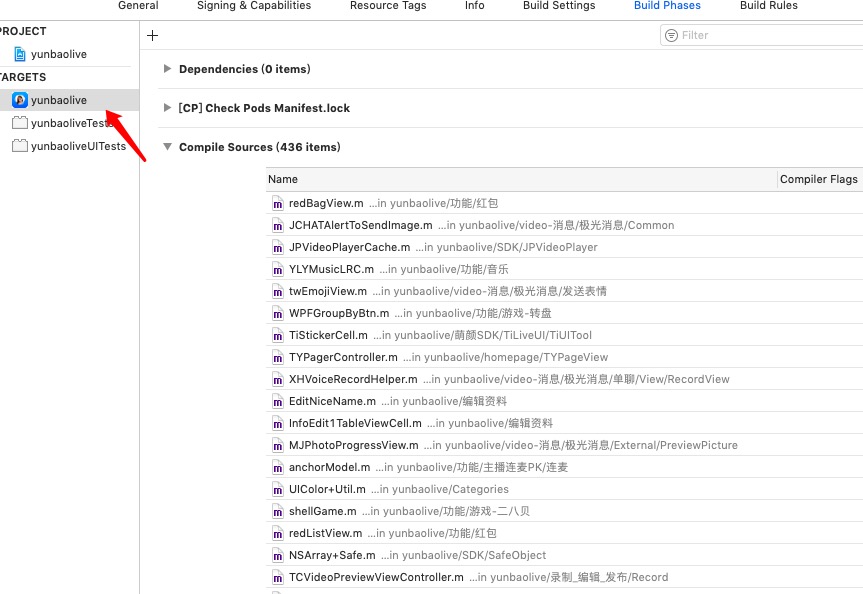Click shellGame.m file icon
The image size is (863, 594).
pos(277,513)
